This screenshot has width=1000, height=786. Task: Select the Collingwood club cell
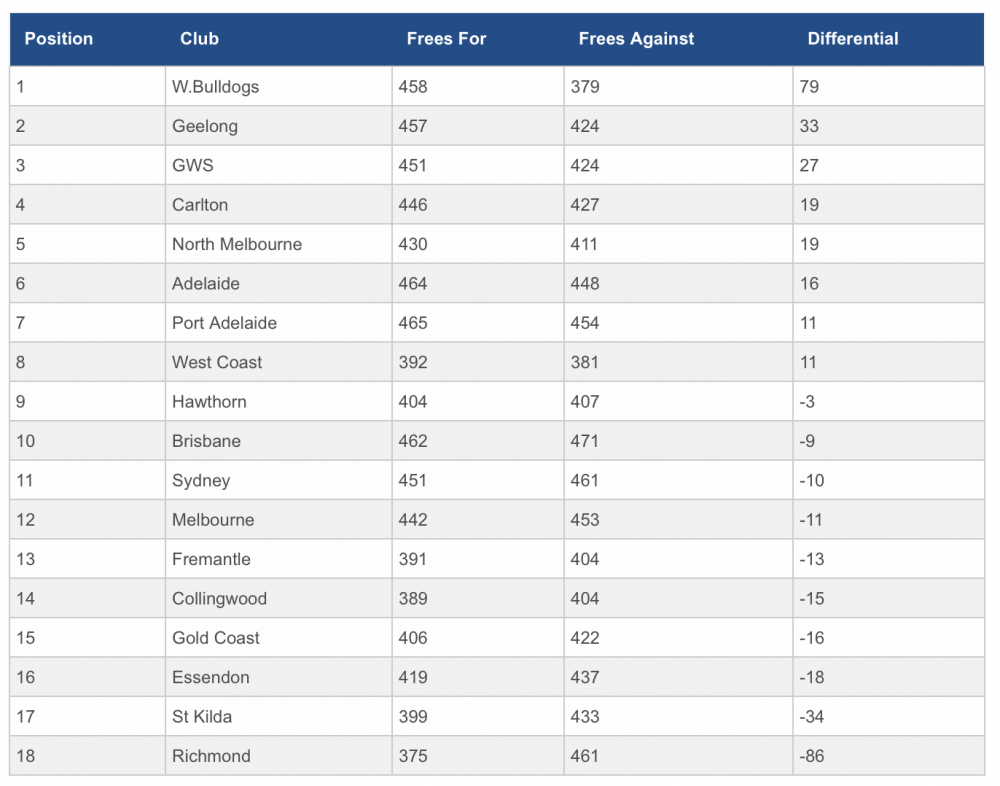279,598
